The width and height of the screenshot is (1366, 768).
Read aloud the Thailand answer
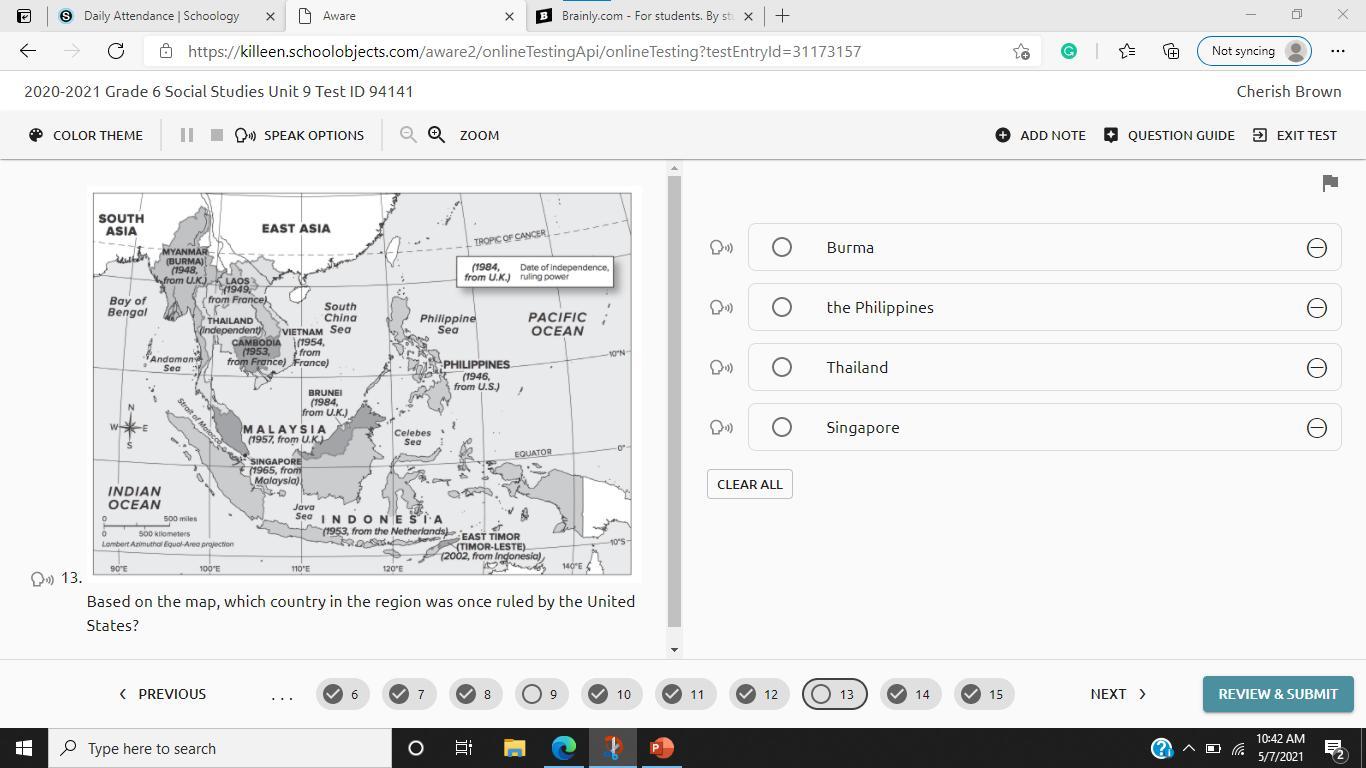tap(721, 368)
